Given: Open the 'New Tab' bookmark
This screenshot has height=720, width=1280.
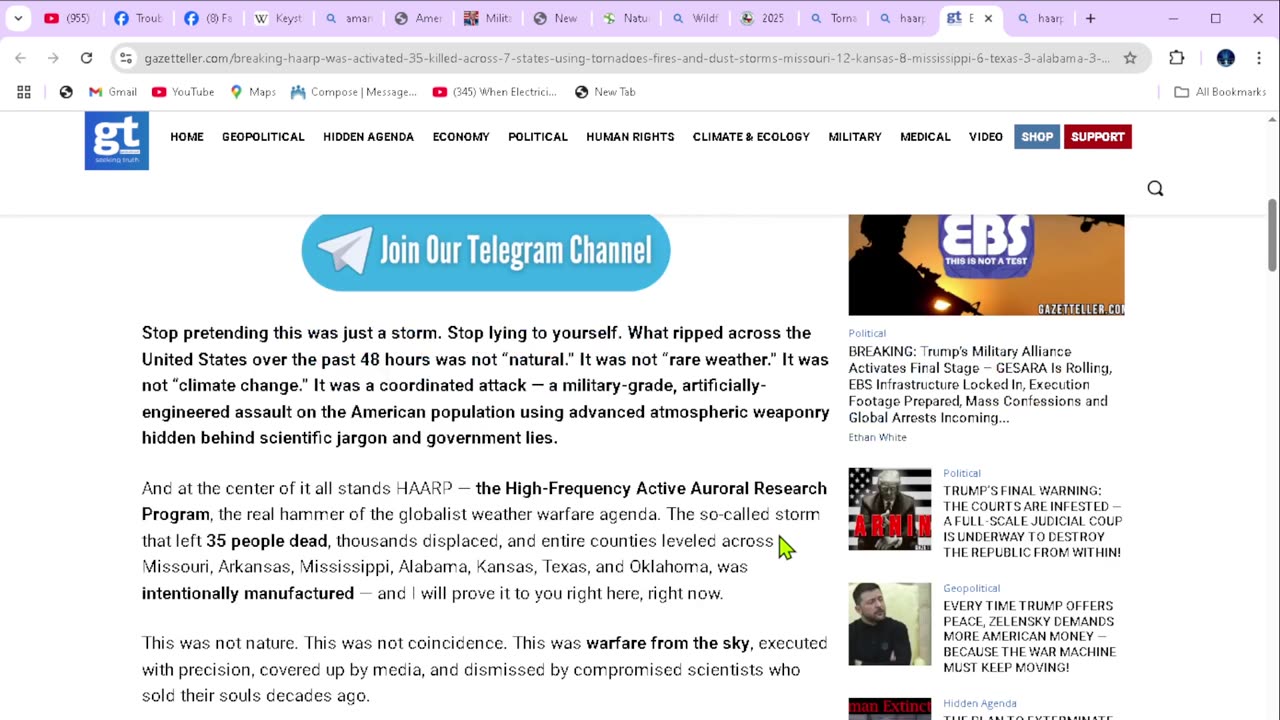Looking at the screenshot, I should click(x=605, y=92).
